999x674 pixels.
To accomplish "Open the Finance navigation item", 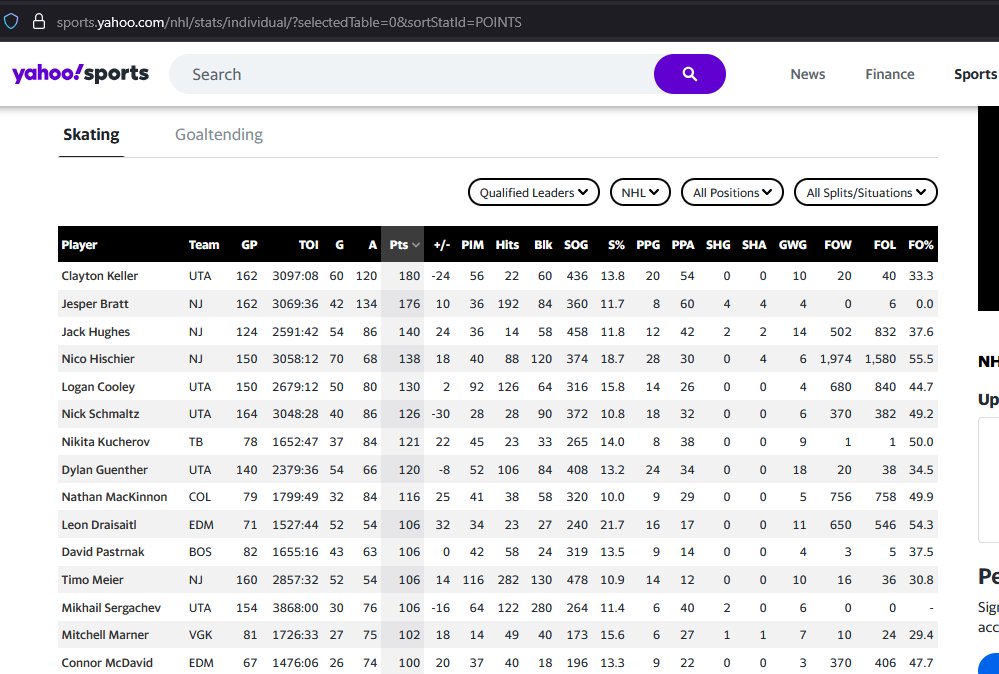I will pyautogui.click(x=889, y=74).
